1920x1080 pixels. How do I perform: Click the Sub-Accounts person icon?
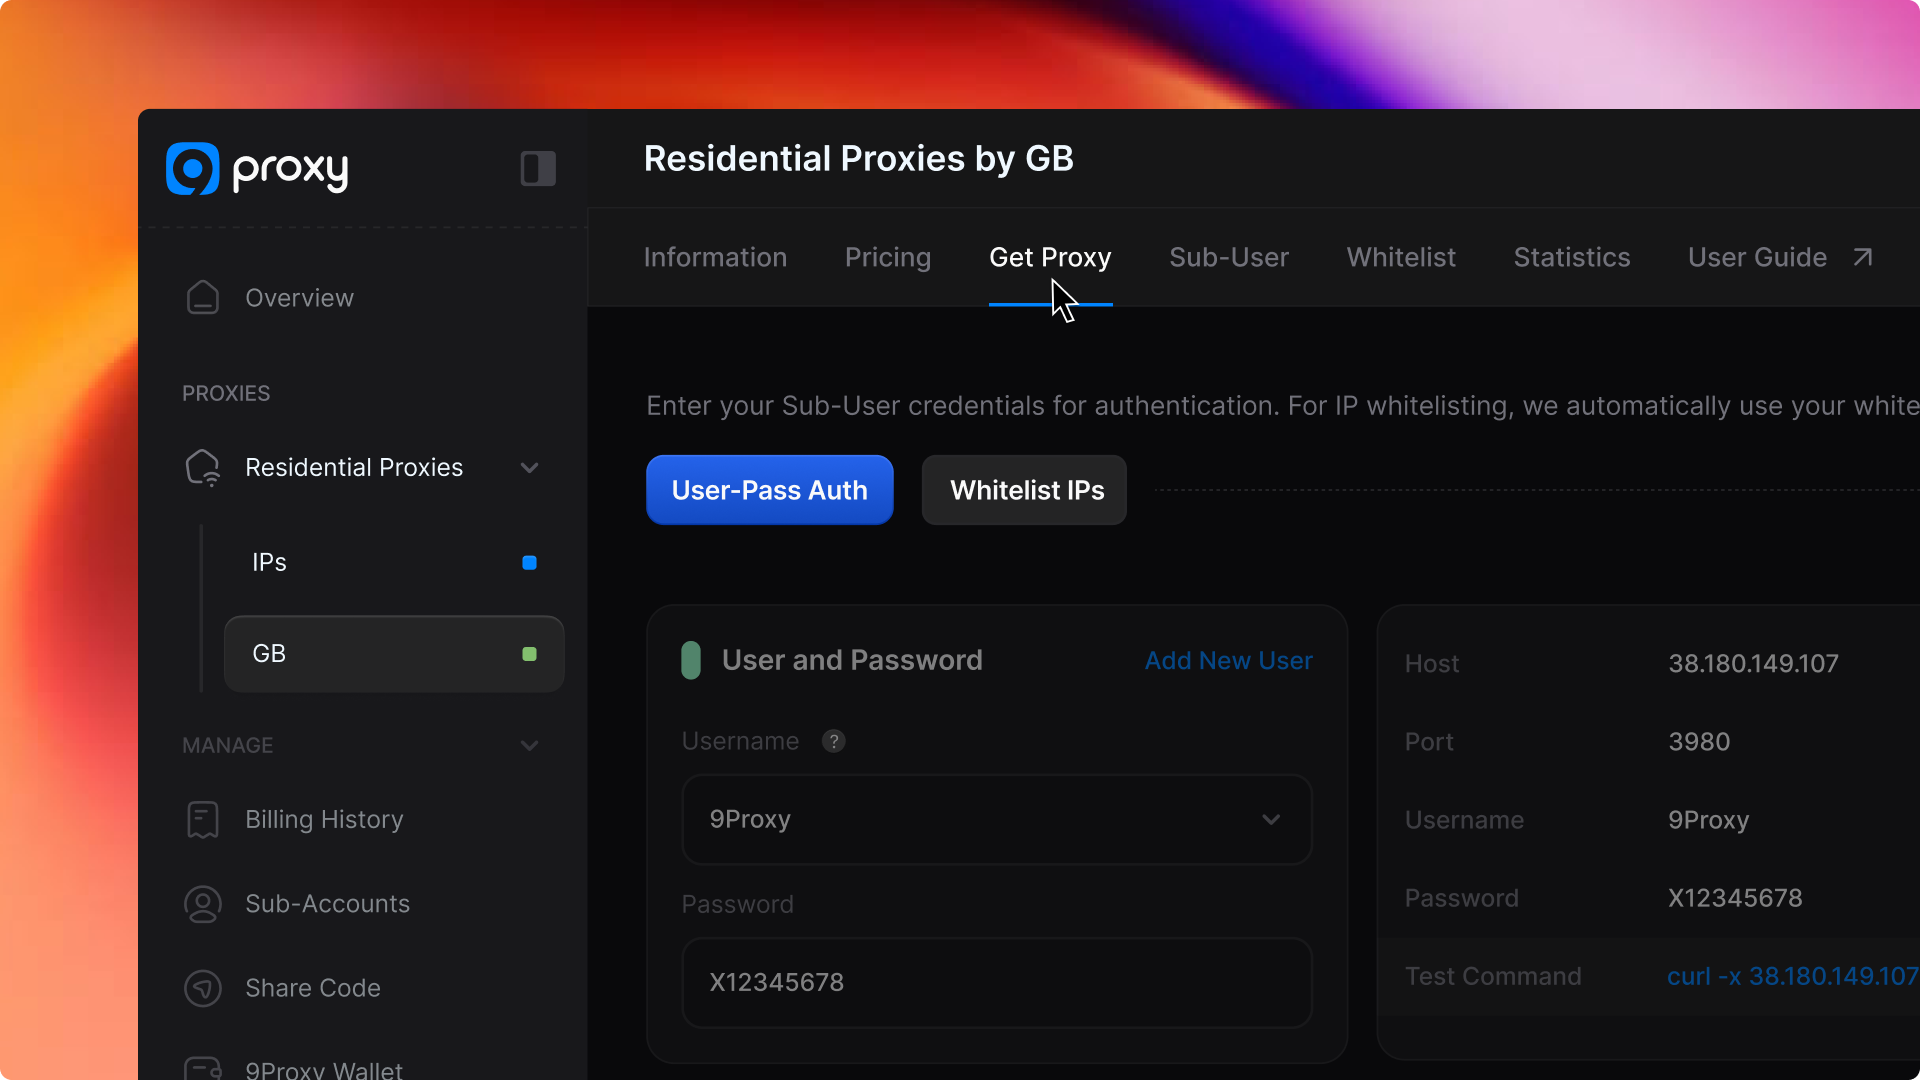[203, 904]
